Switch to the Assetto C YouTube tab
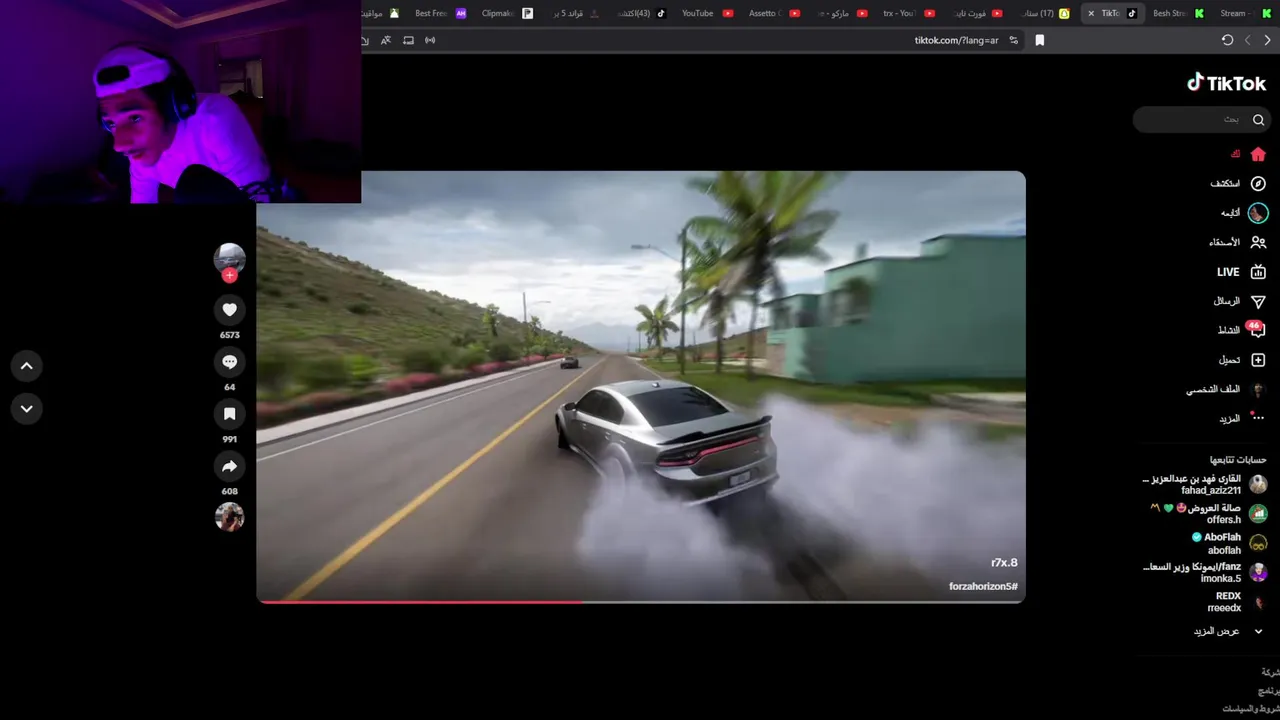 [774, 13]
